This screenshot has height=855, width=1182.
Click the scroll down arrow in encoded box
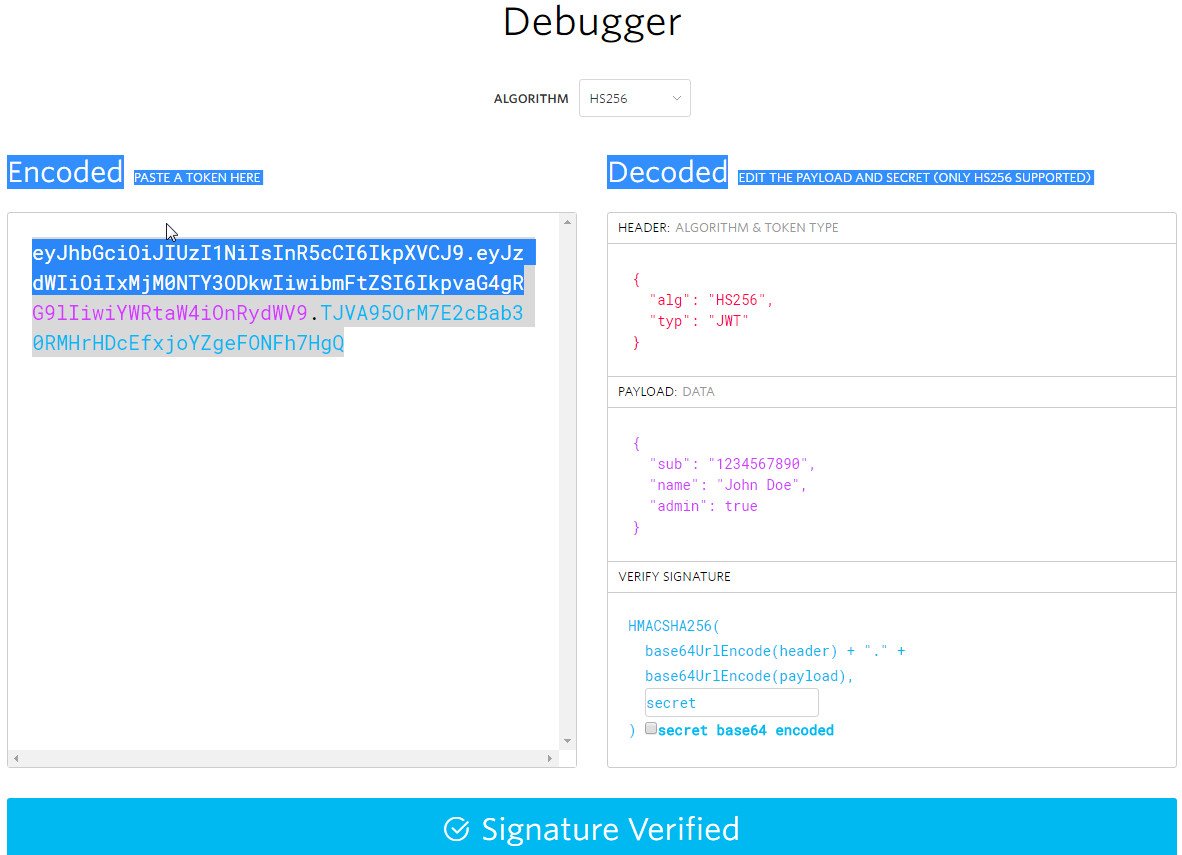(568, 741)
